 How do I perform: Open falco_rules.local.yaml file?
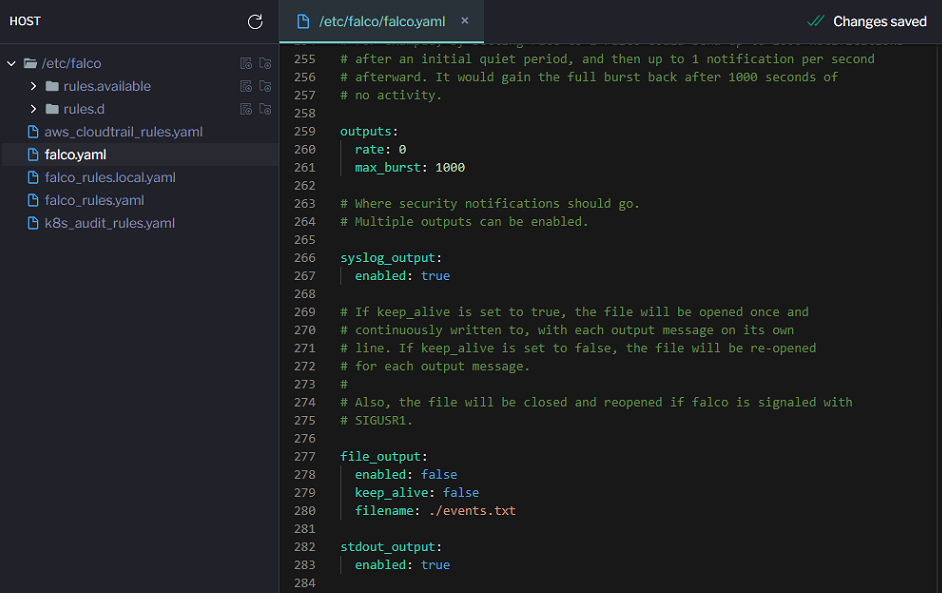point(110,177)
